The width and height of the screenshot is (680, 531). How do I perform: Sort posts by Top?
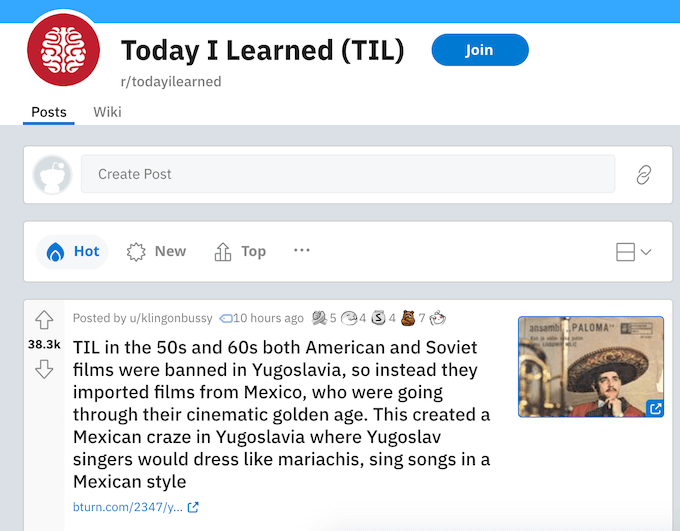point(240,251)
